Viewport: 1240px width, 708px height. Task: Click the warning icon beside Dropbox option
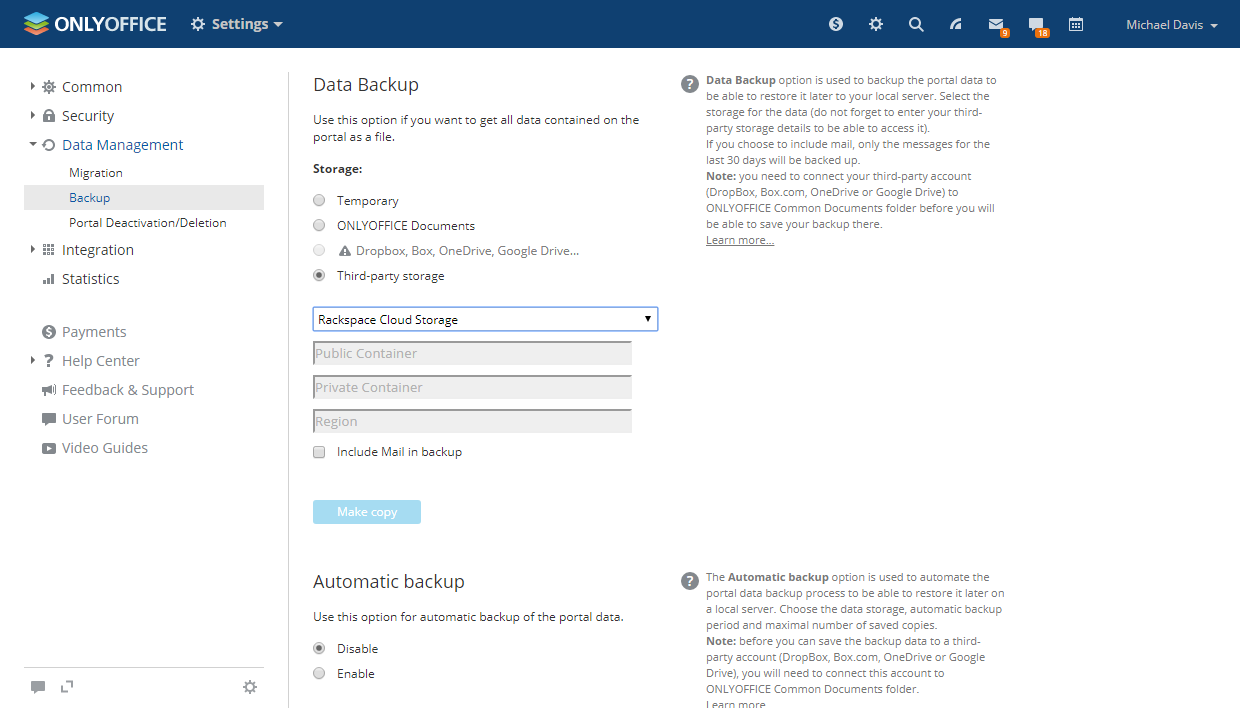pos(345,251)
